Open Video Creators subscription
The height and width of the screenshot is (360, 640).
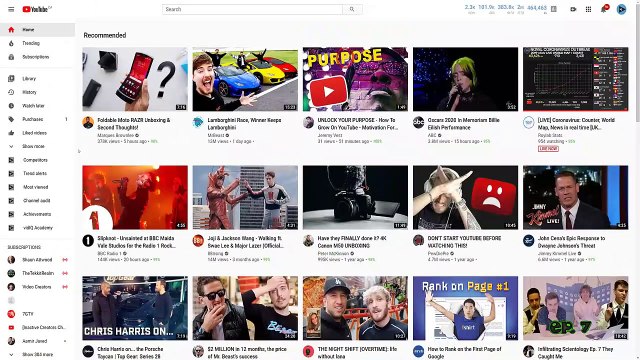[37, 287]
